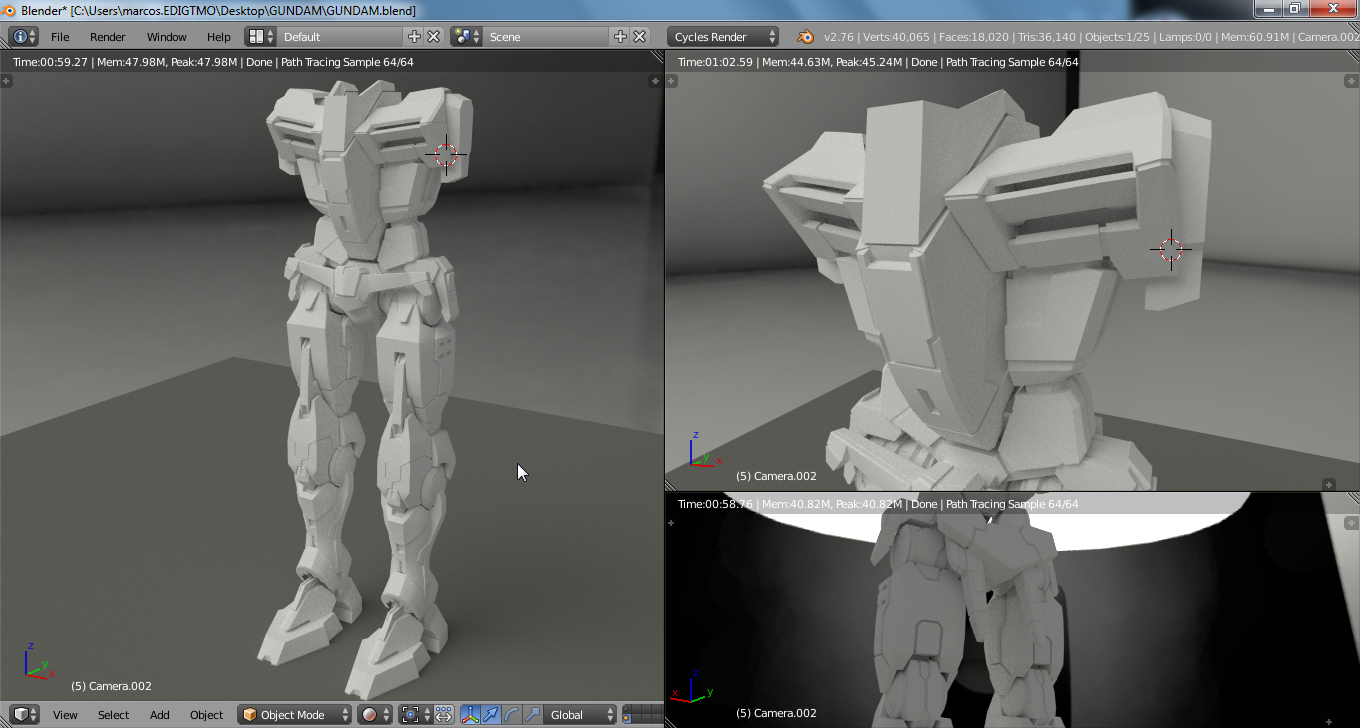Delete the current scene
This screenshot has height=728, width=1360.
[639, 37]
